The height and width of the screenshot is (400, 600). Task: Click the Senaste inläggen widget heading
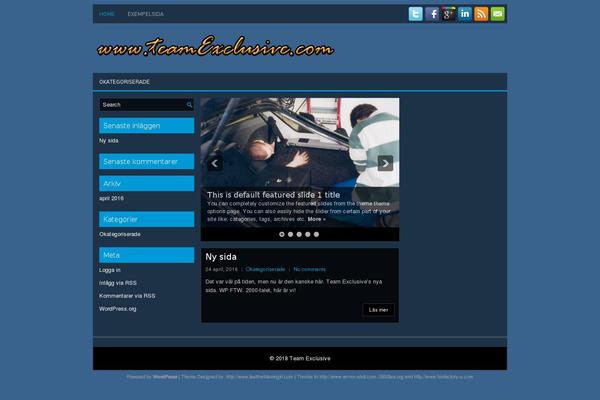[147, 126]
